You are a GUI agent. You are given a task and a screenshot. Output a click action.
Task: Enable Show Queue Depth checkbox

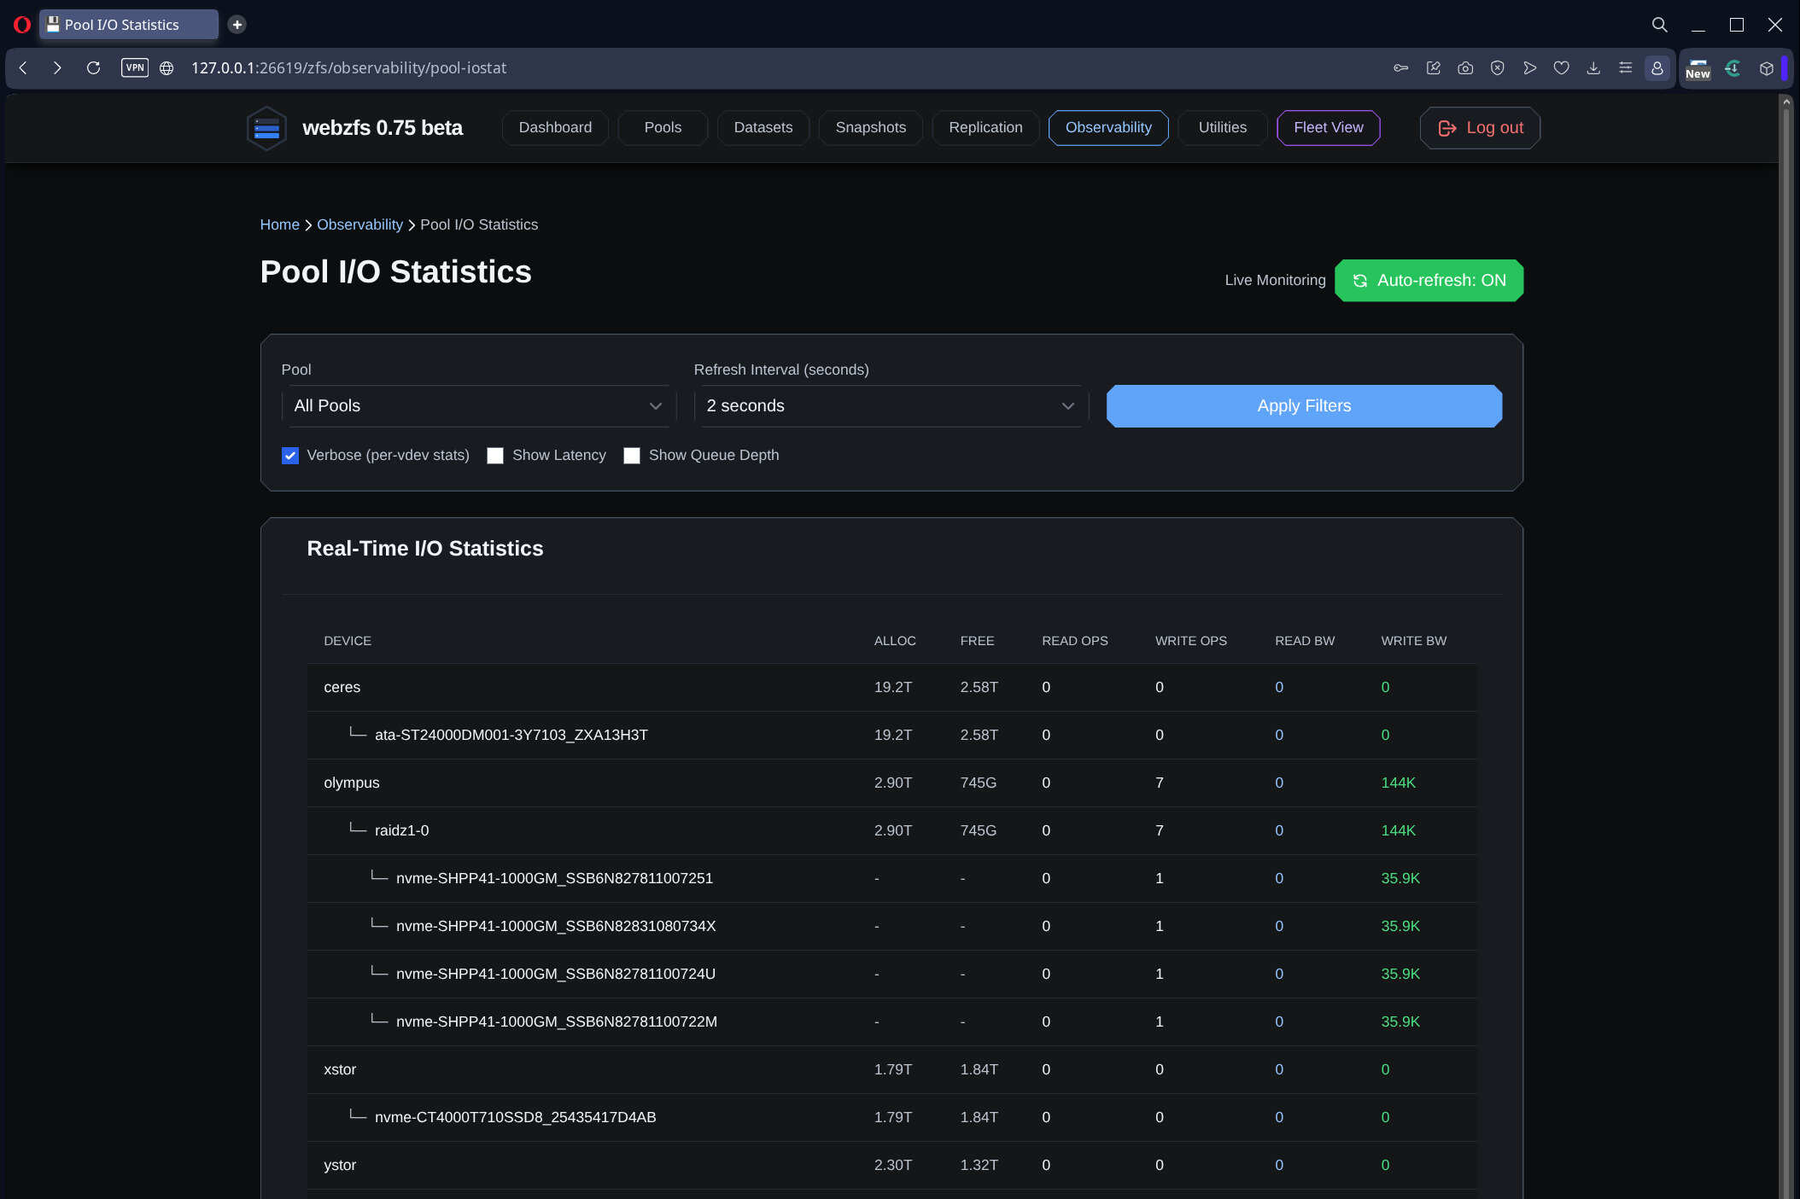tap(632, 456)
